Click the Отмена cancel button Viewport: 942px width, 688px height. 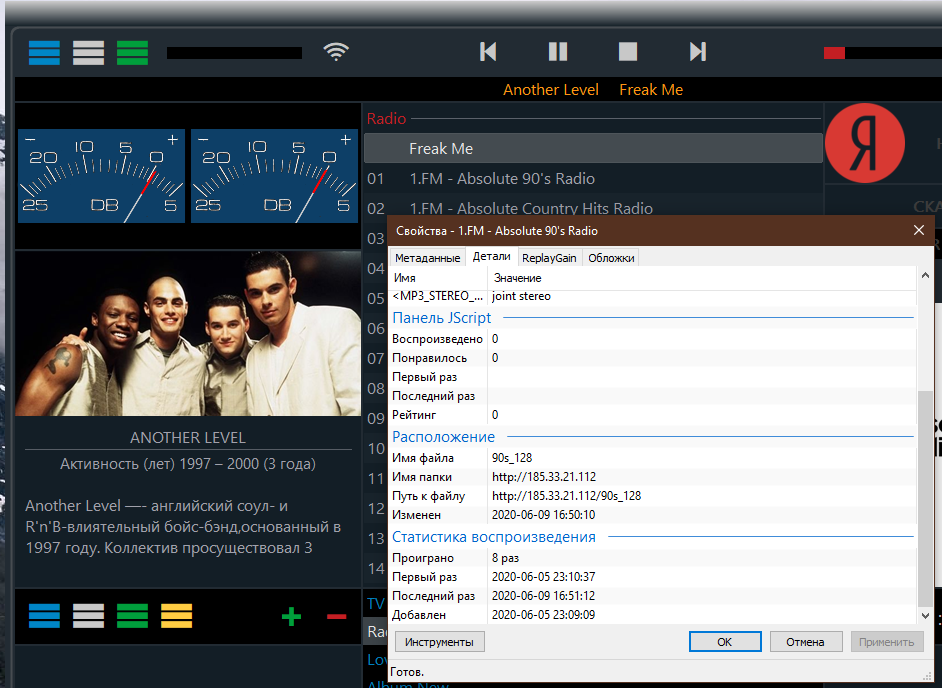[804, 642]
